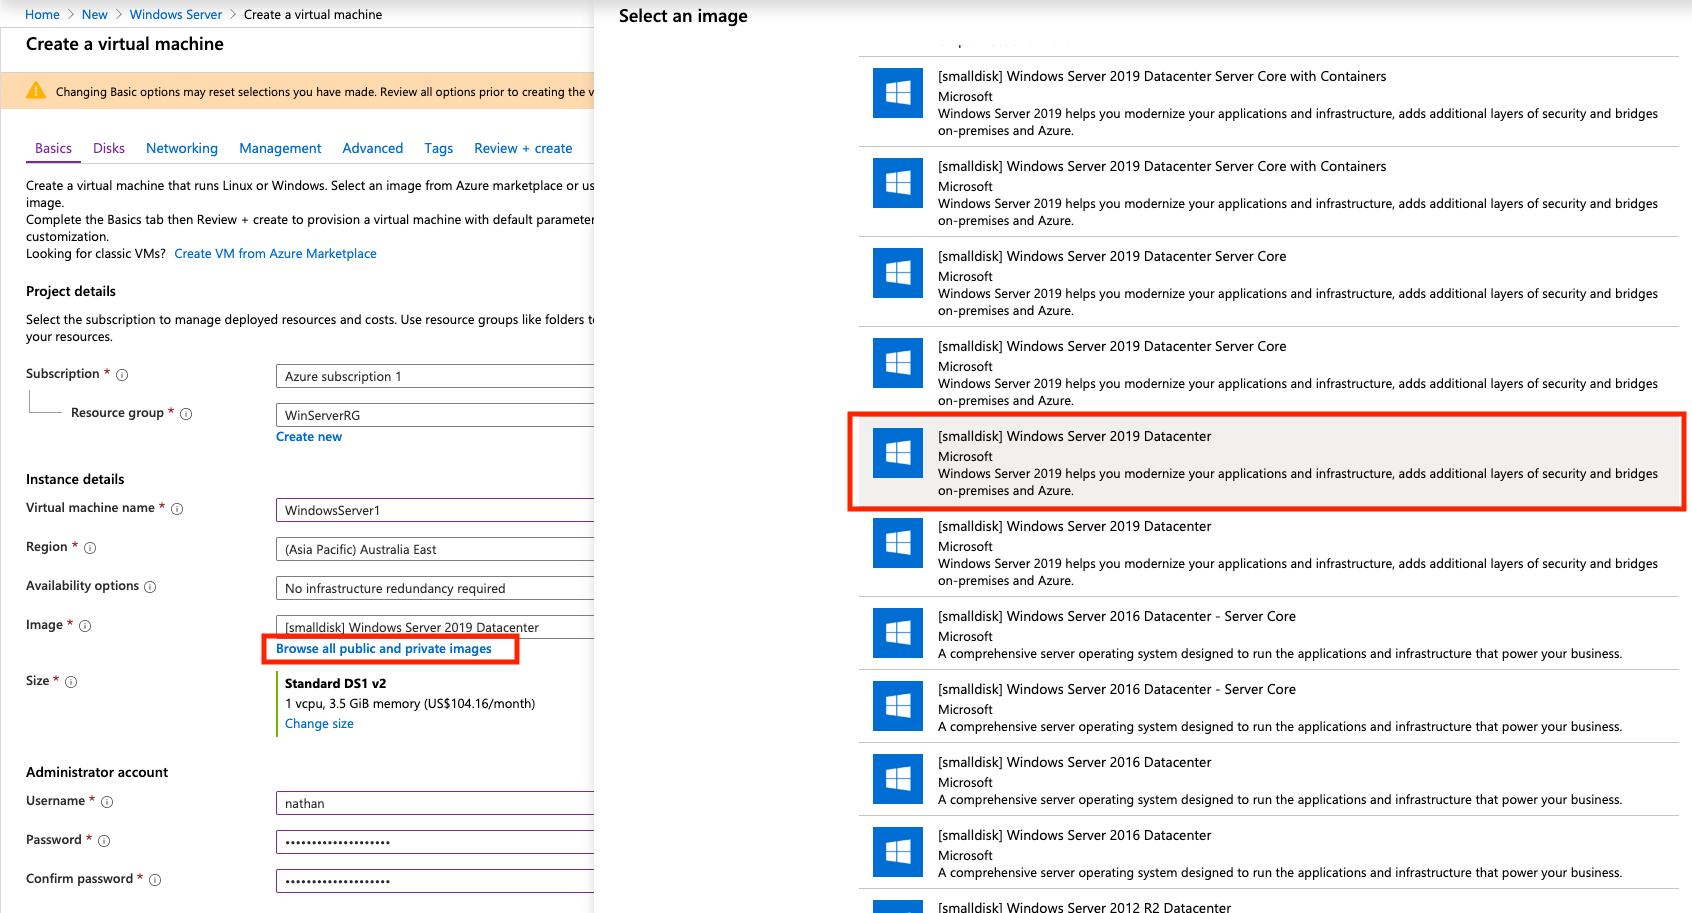Open the Subscription dropdown
This screenshot has height=913, width=1692.
[x=434, y=376]
